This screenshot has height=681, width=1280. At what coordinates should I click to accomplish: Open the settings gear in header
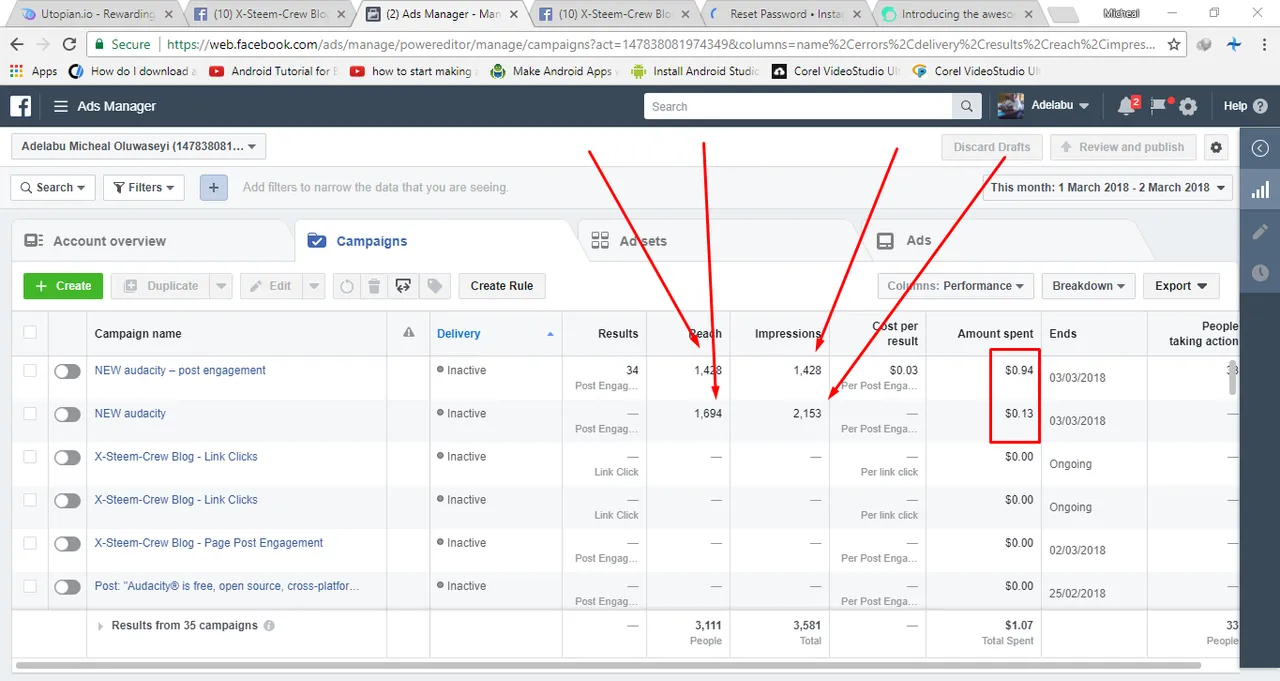tap(1188, 106)
